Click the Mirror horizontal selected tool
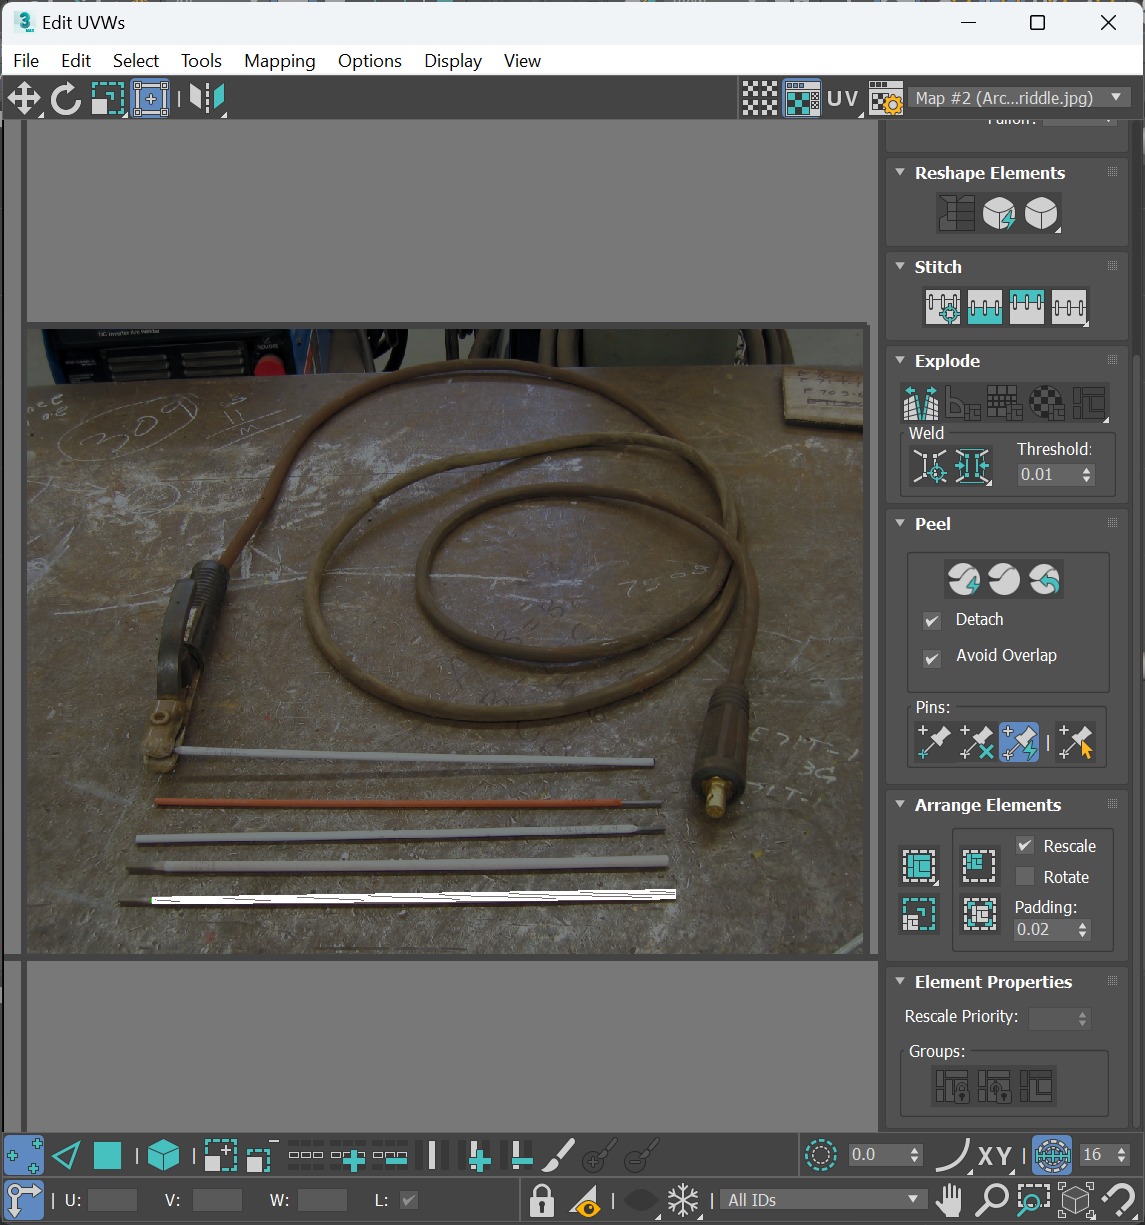The image size is (1145, 1225). 207,98
